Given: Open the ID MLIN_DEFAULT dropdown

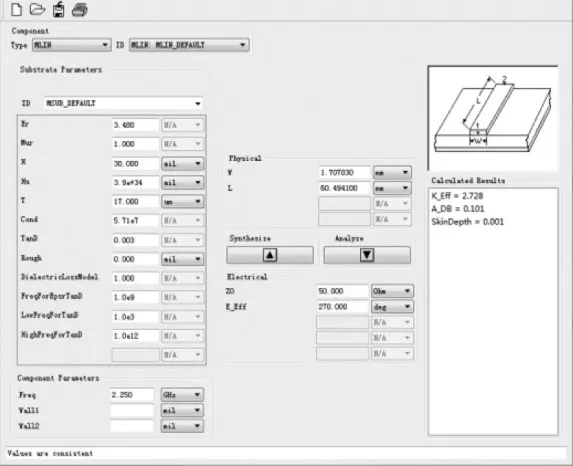Looking at the screenshot, I should 189,45.
